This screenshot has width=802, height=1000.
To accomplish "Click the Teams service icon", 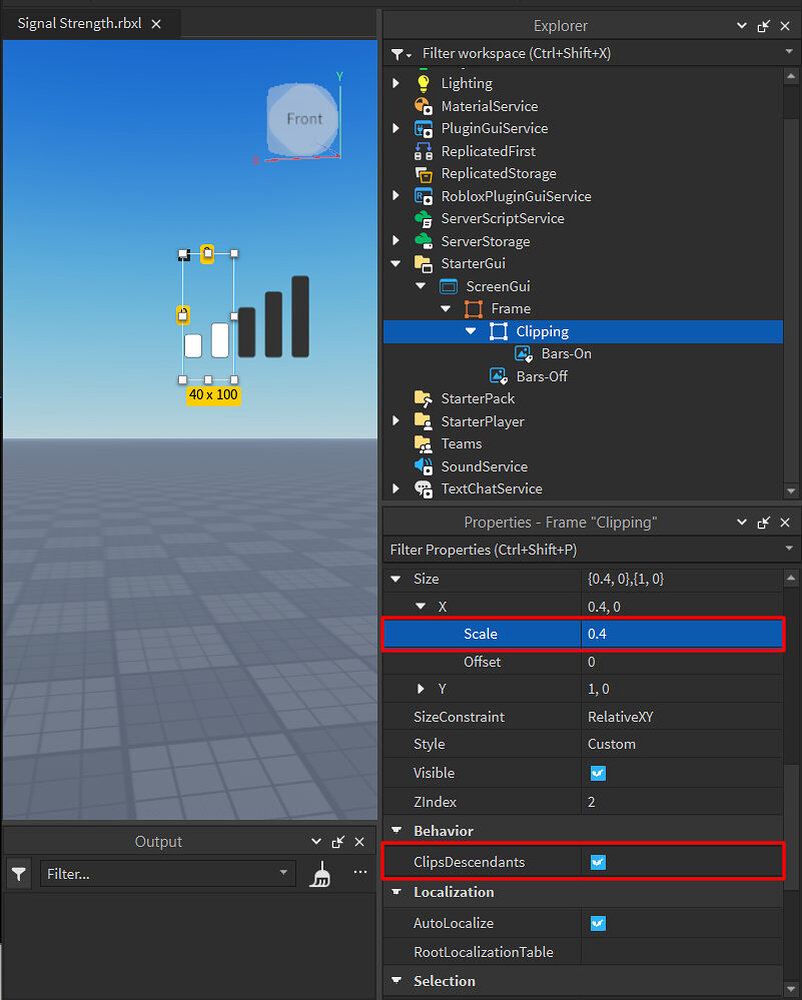I will pos(421,444).
